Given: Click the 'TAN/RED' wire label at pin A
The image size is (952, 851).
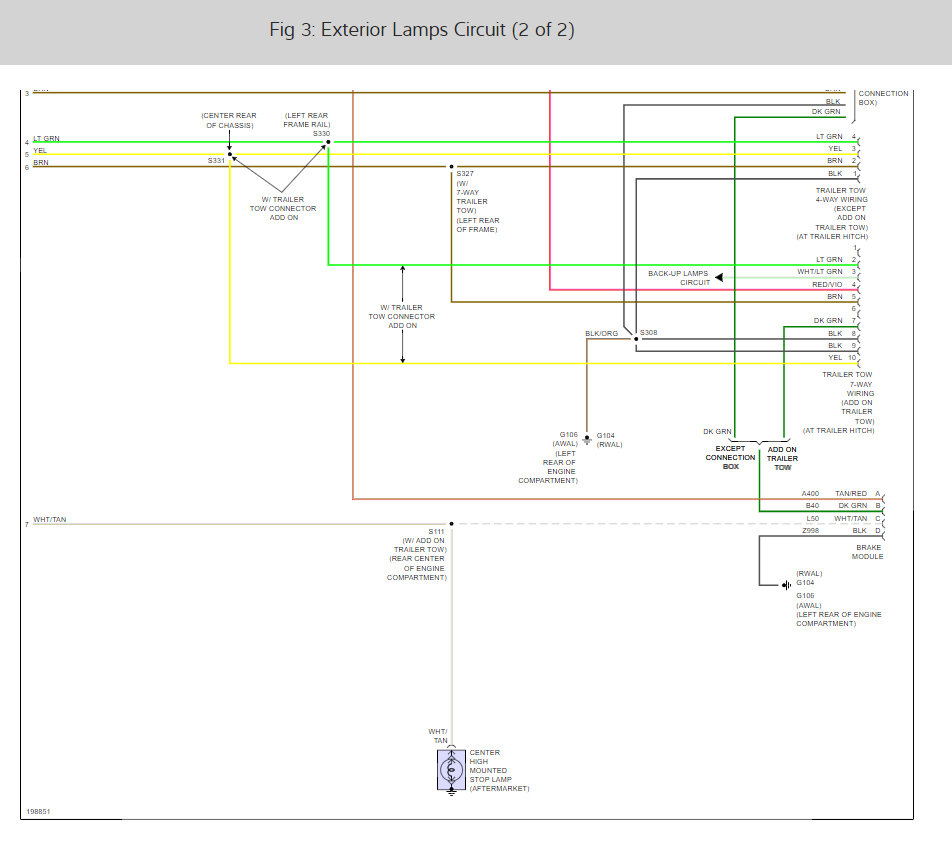Looking at the screenshot, I should 851,493.
